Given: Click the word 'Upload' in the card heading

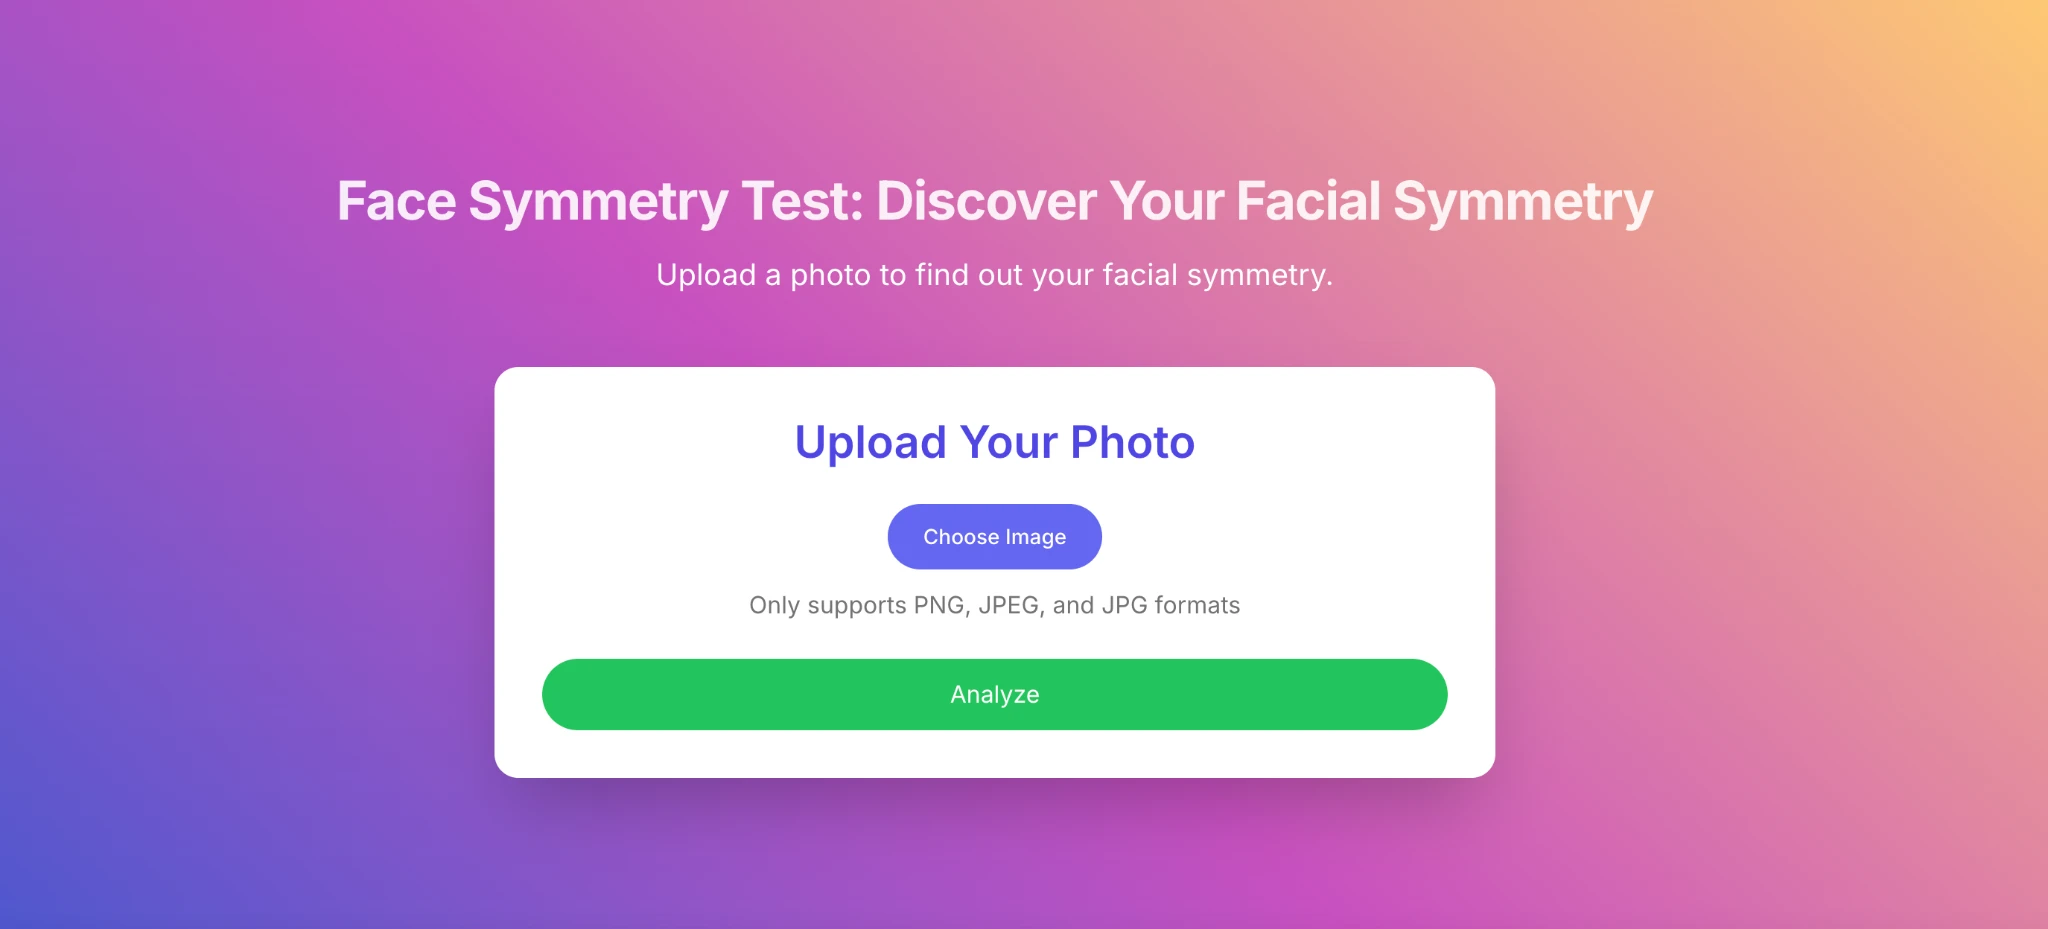Looking at the screenshot, I should click(870, 443).
